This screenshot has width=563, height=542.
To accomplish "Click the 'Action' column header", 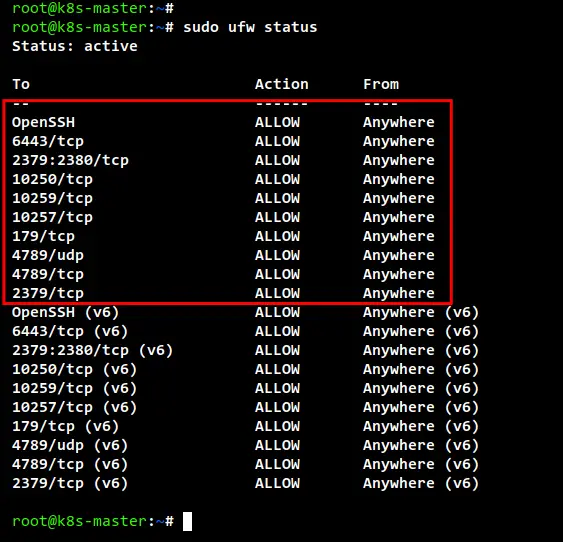I will point(282,84).
